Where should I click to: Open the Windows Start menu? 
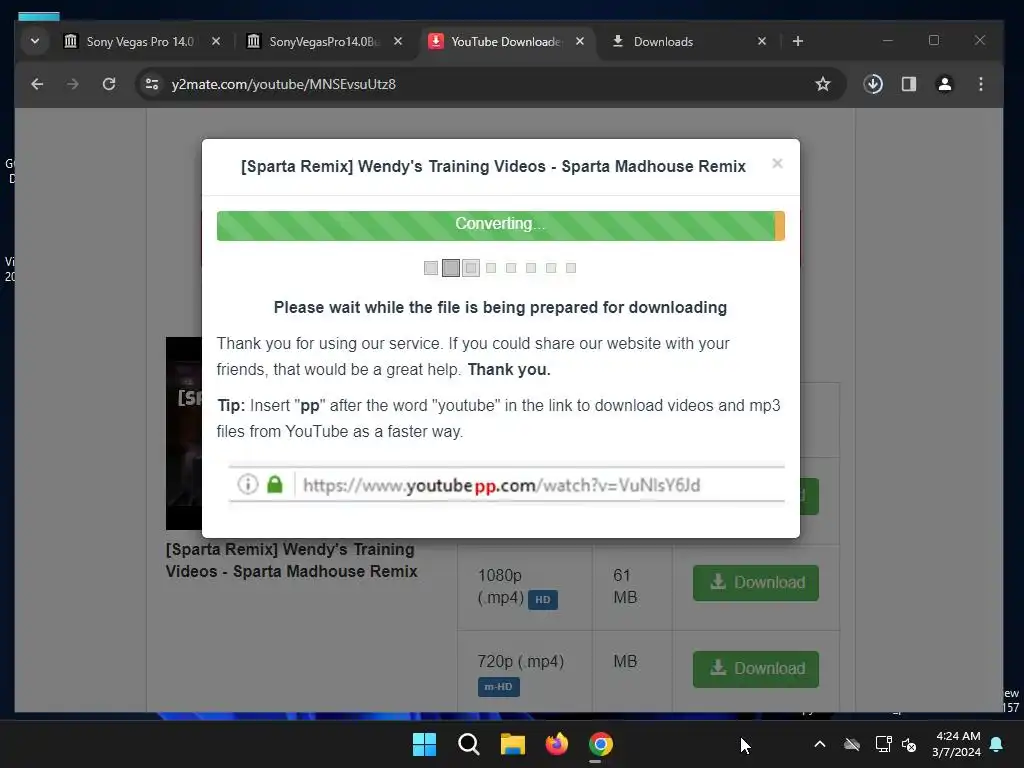[x=424, y=744]
